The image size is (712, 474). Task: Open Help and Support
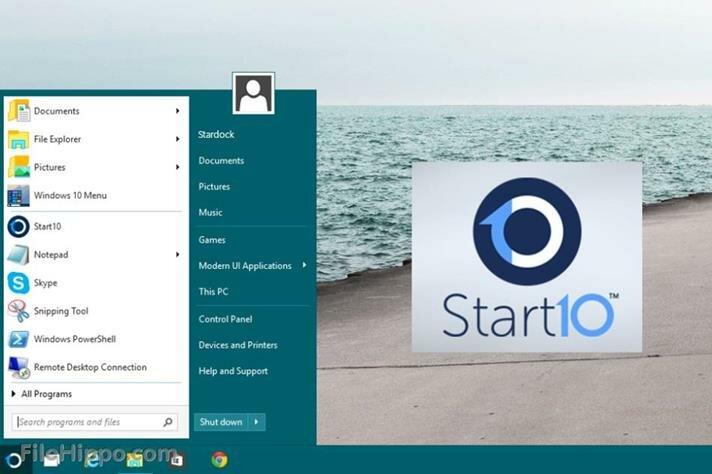tap(233, 371)
